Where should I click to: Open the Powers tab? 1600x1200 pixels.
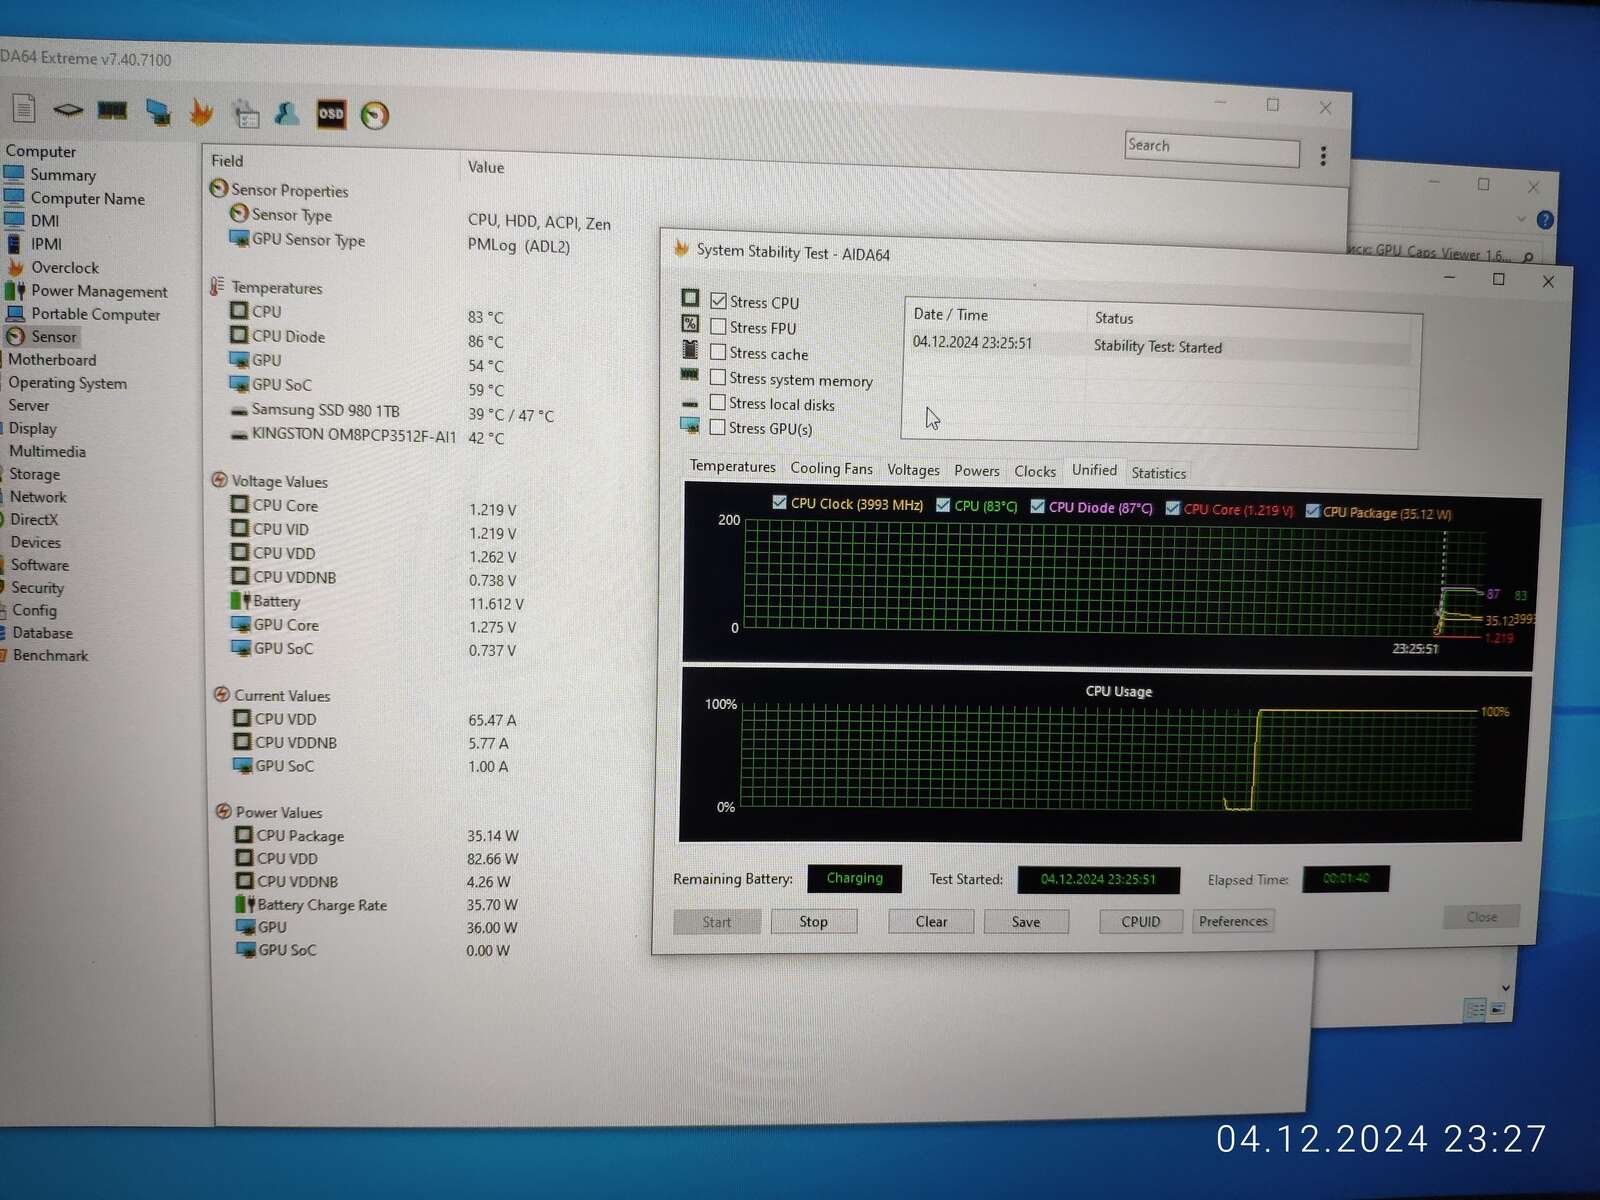[x=976, y=471]
